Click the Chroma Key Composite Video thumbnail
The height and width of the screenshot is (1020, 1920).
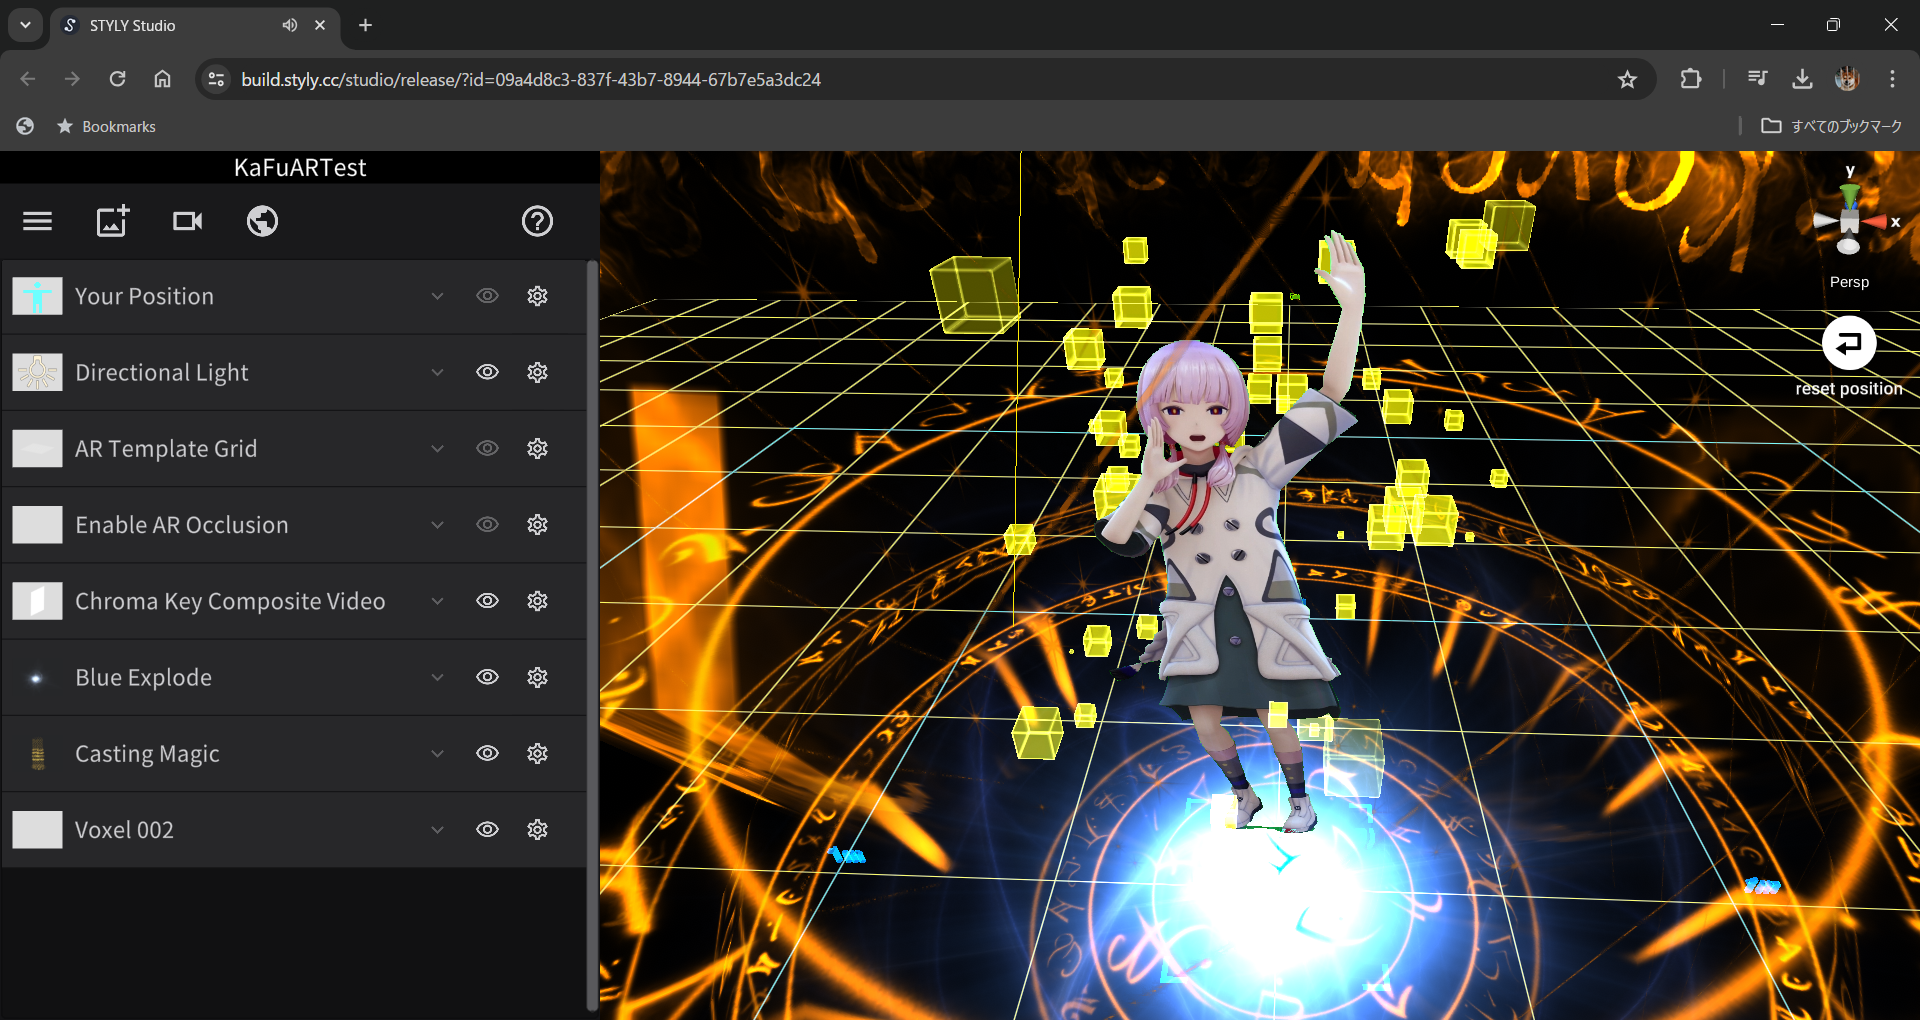37,601
